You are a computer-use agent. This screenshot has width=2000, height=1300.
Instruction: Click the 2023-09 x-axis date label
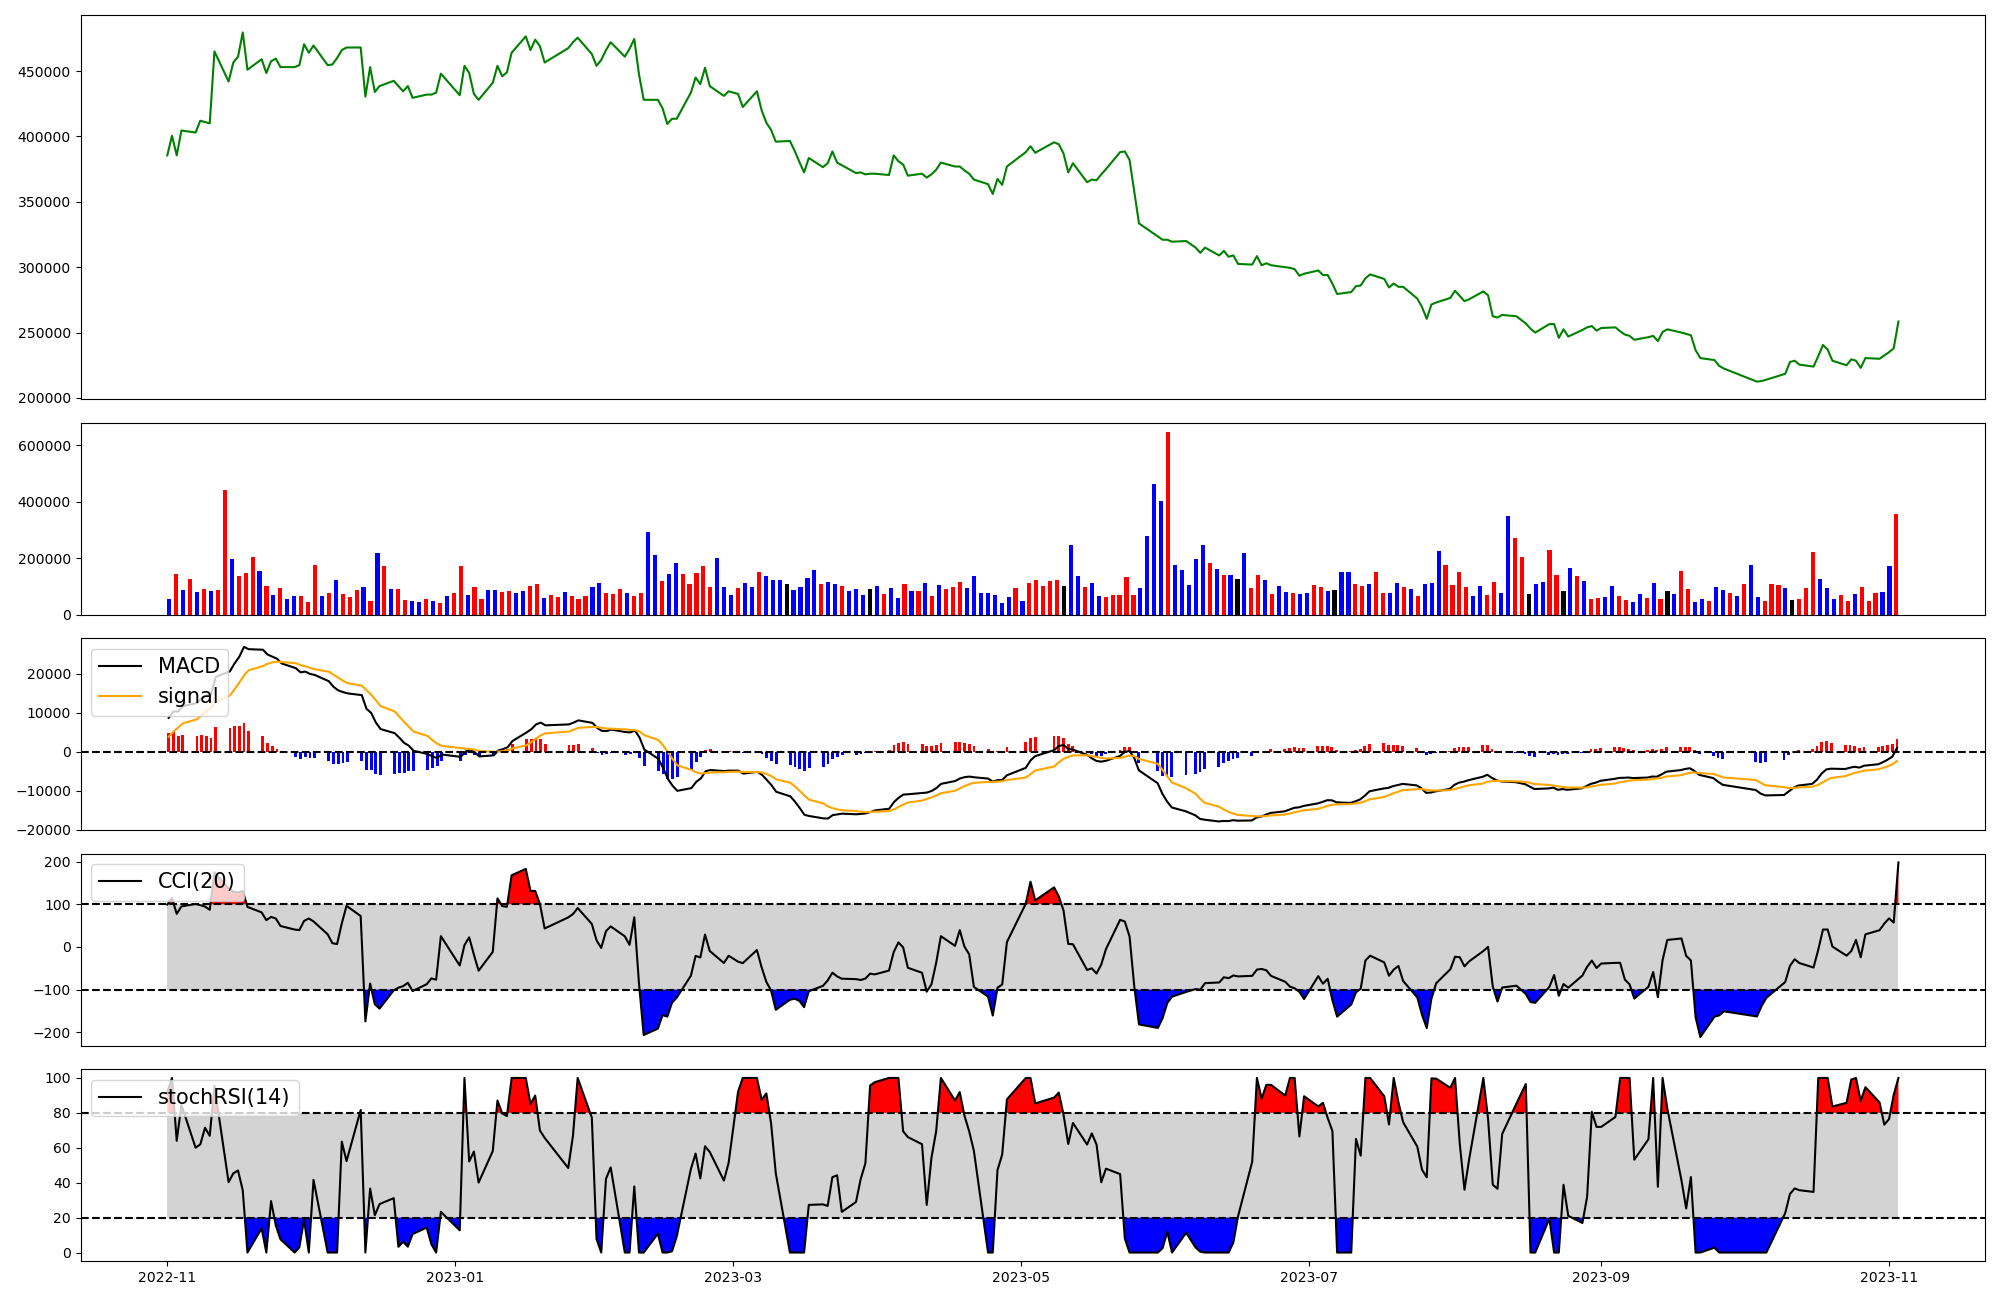[1601, 1277]
